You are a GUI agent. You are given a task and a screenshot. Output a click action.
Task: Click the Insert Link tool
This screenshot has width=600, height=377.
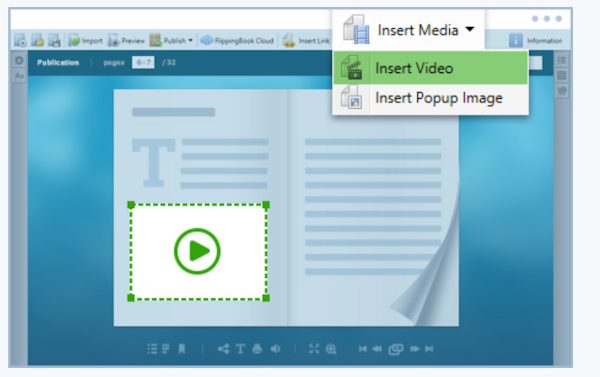pos(306,40)
